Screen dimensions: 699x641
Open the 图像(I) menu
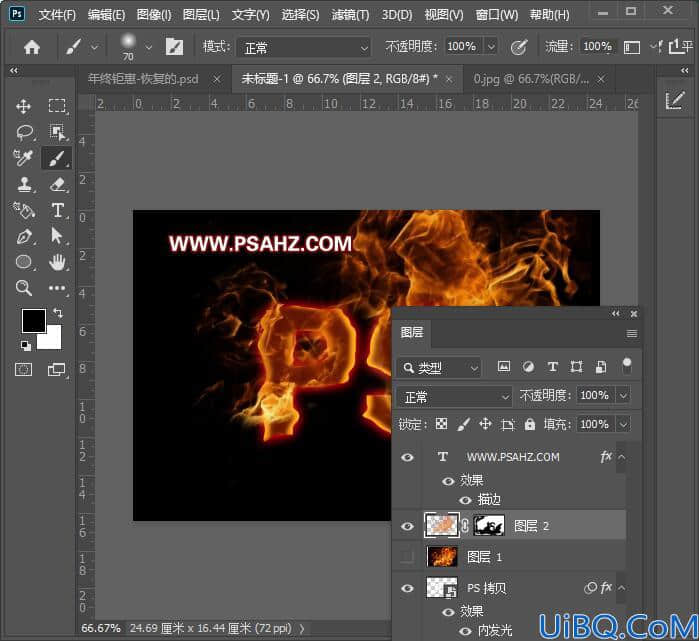(x=154, y=15)
